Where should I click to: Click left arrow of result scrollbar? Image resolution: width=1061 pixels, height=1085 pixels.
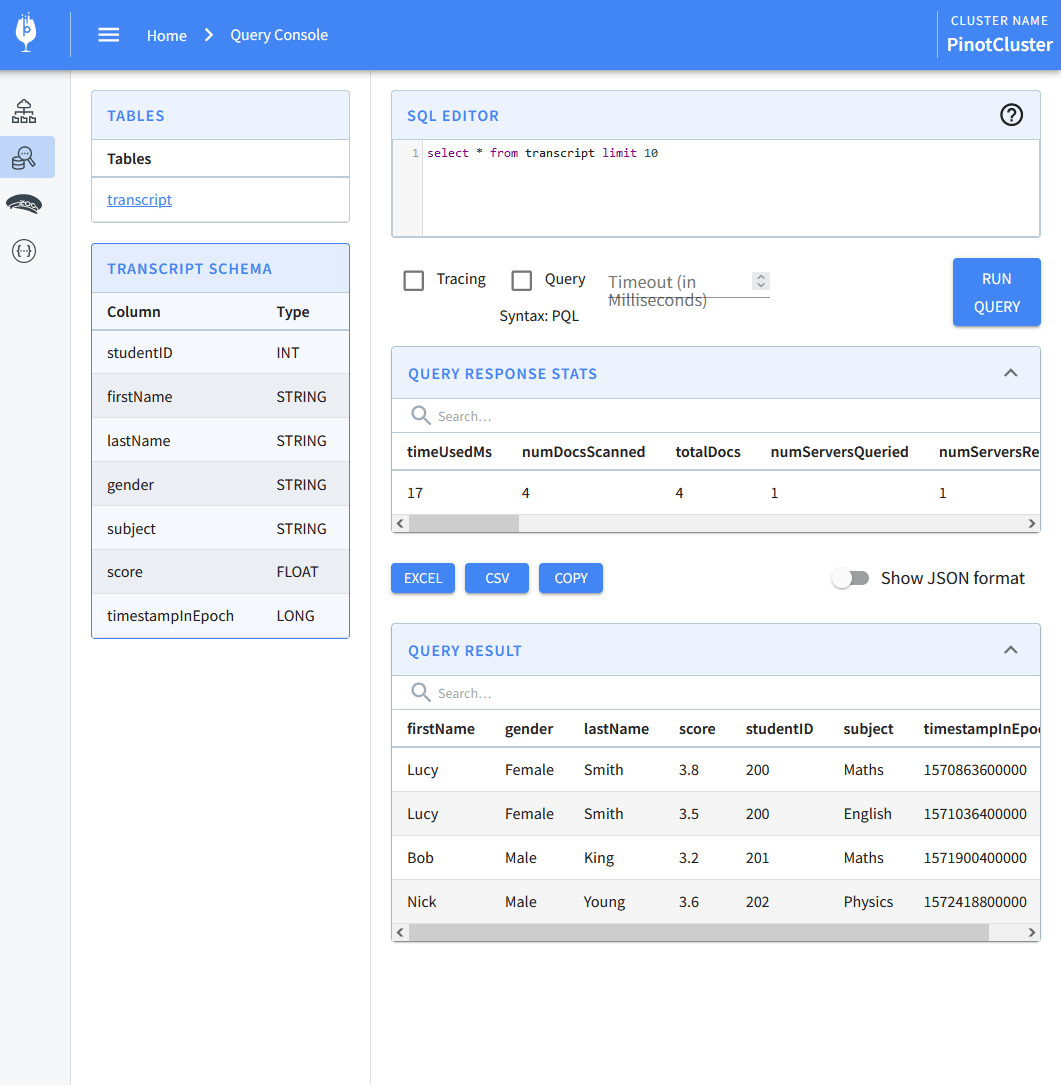(x=400, y=933)
